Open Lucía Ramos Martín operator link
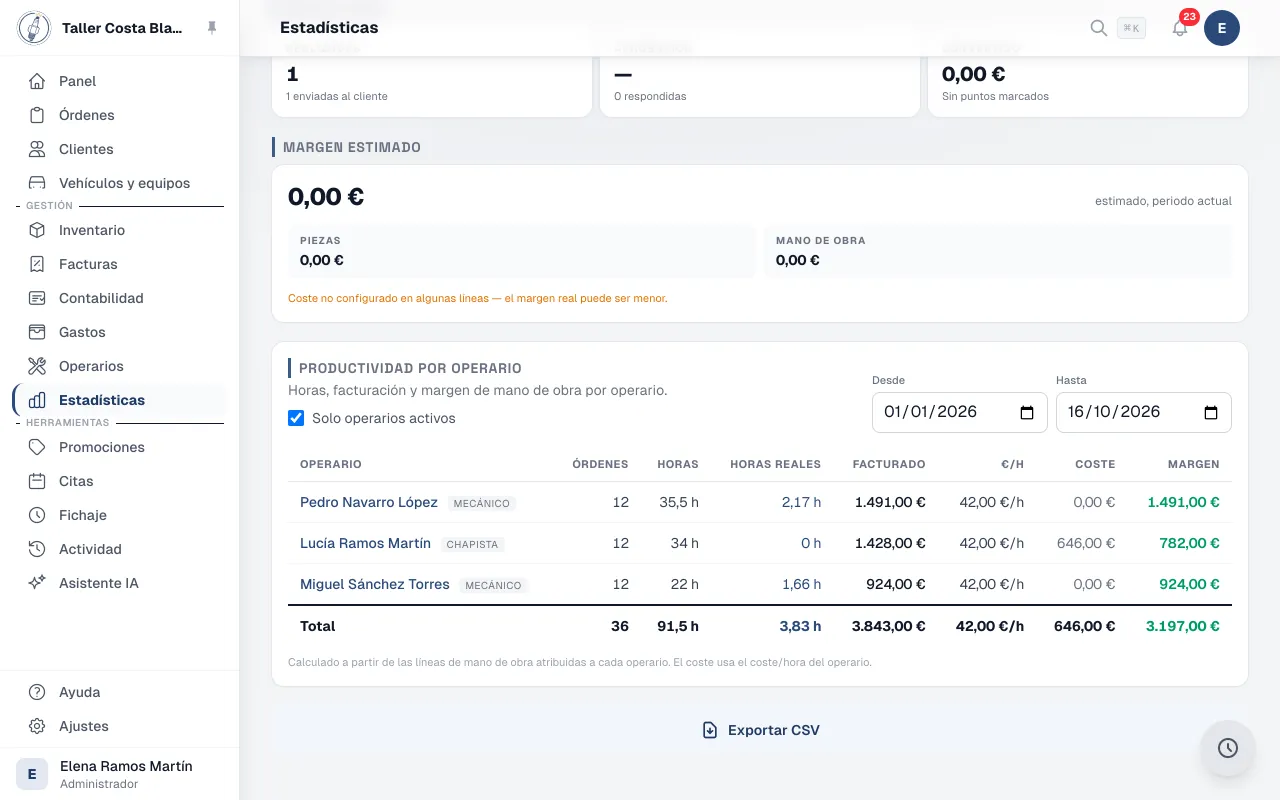The width and height of the screenshot is (1280, 800). coord(365,543)
